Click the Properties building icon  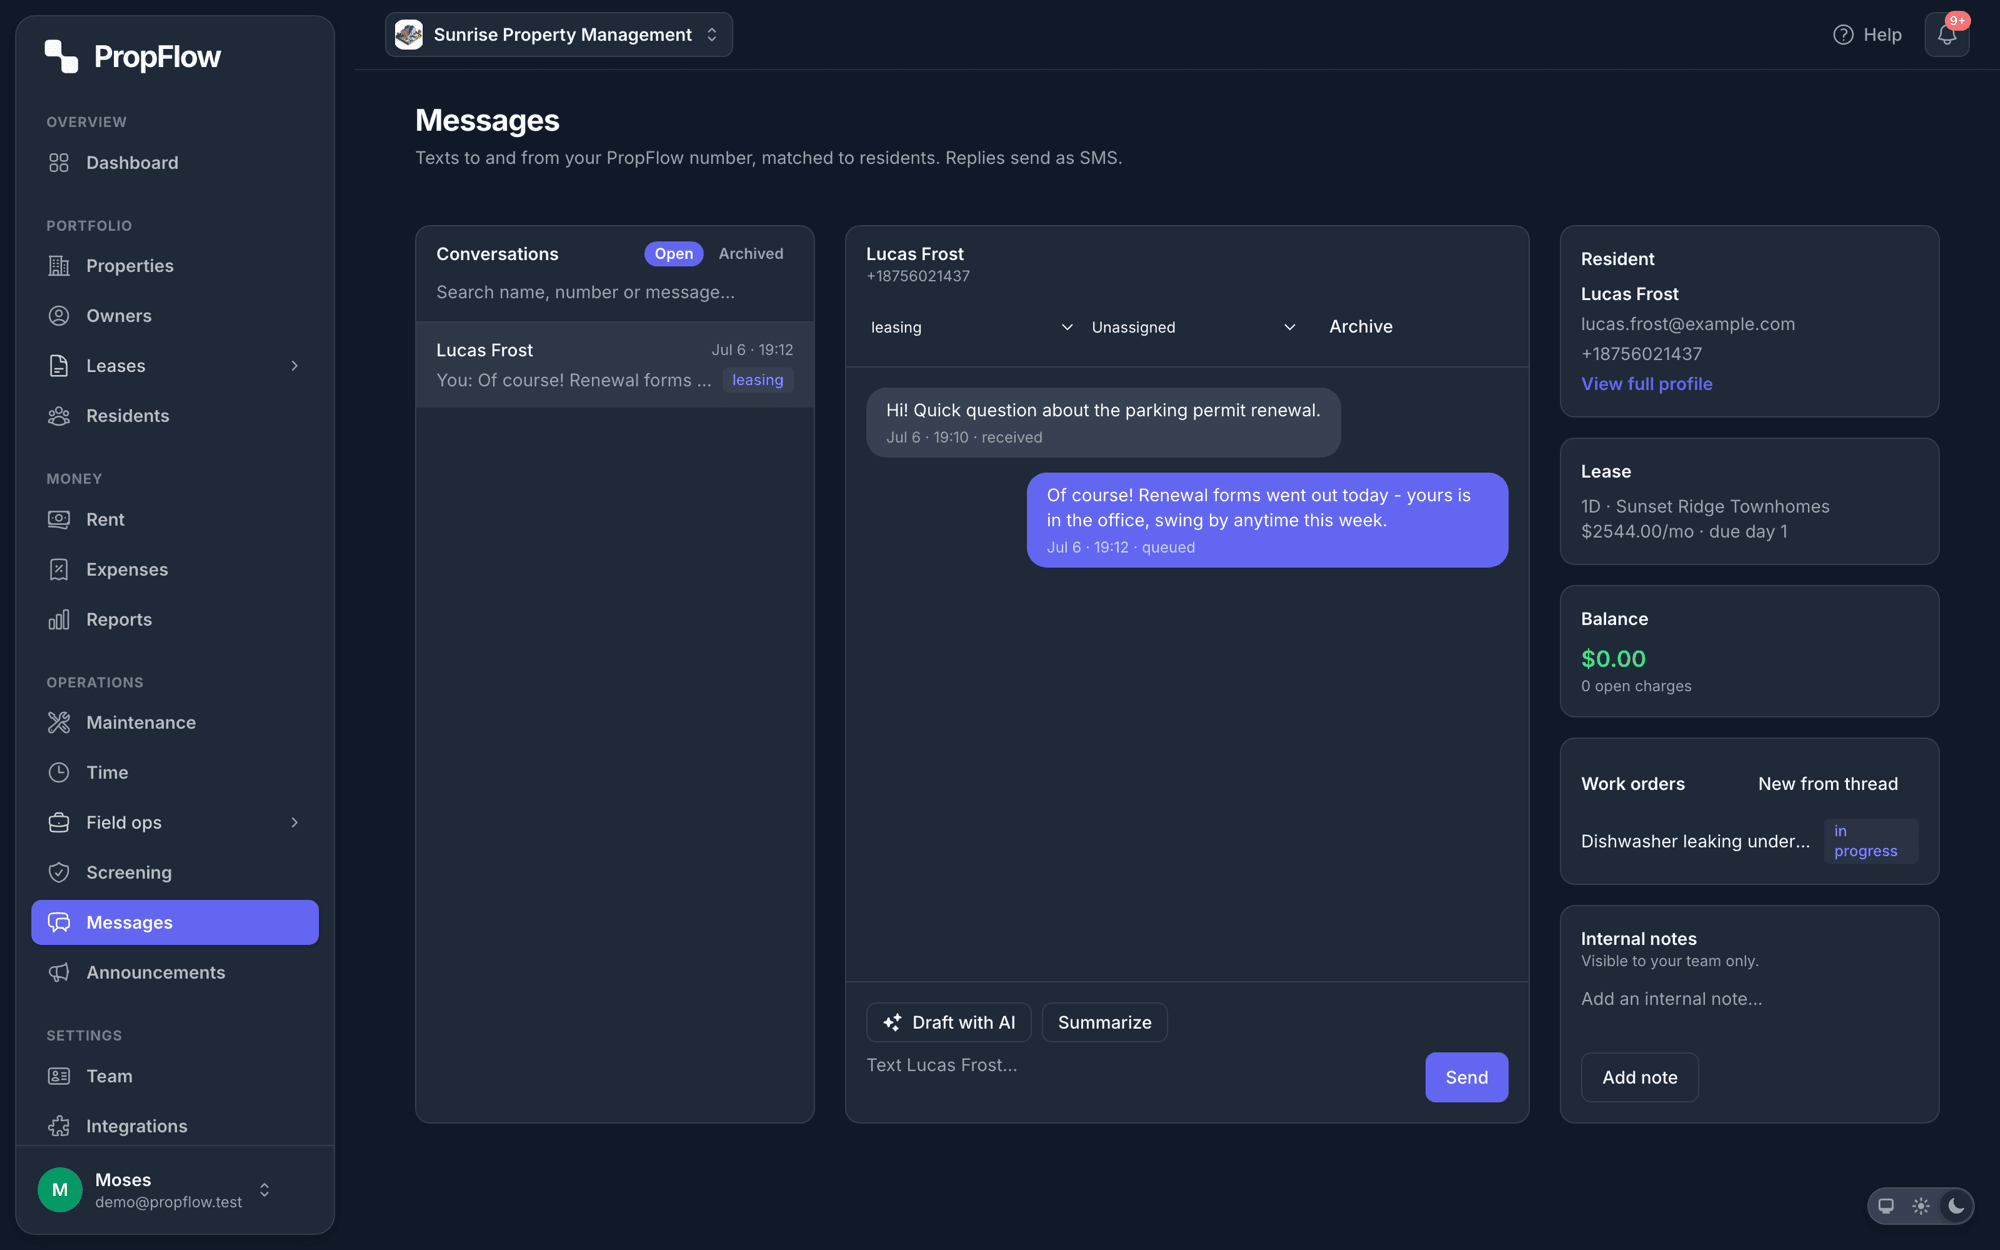(59, 265)
